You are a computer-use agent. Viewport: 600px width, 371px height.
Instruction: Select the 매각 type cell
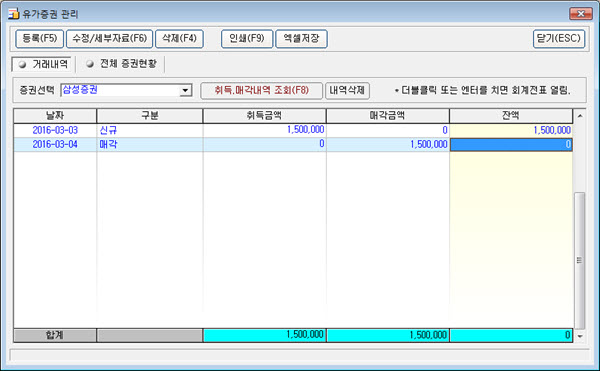pos(150,145)
